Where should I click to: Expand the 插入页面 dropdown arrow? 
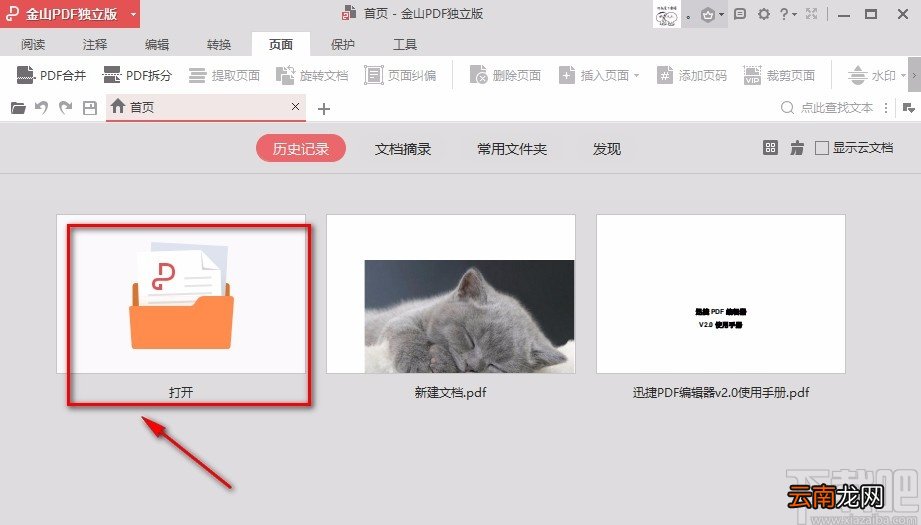coord(637,76)
